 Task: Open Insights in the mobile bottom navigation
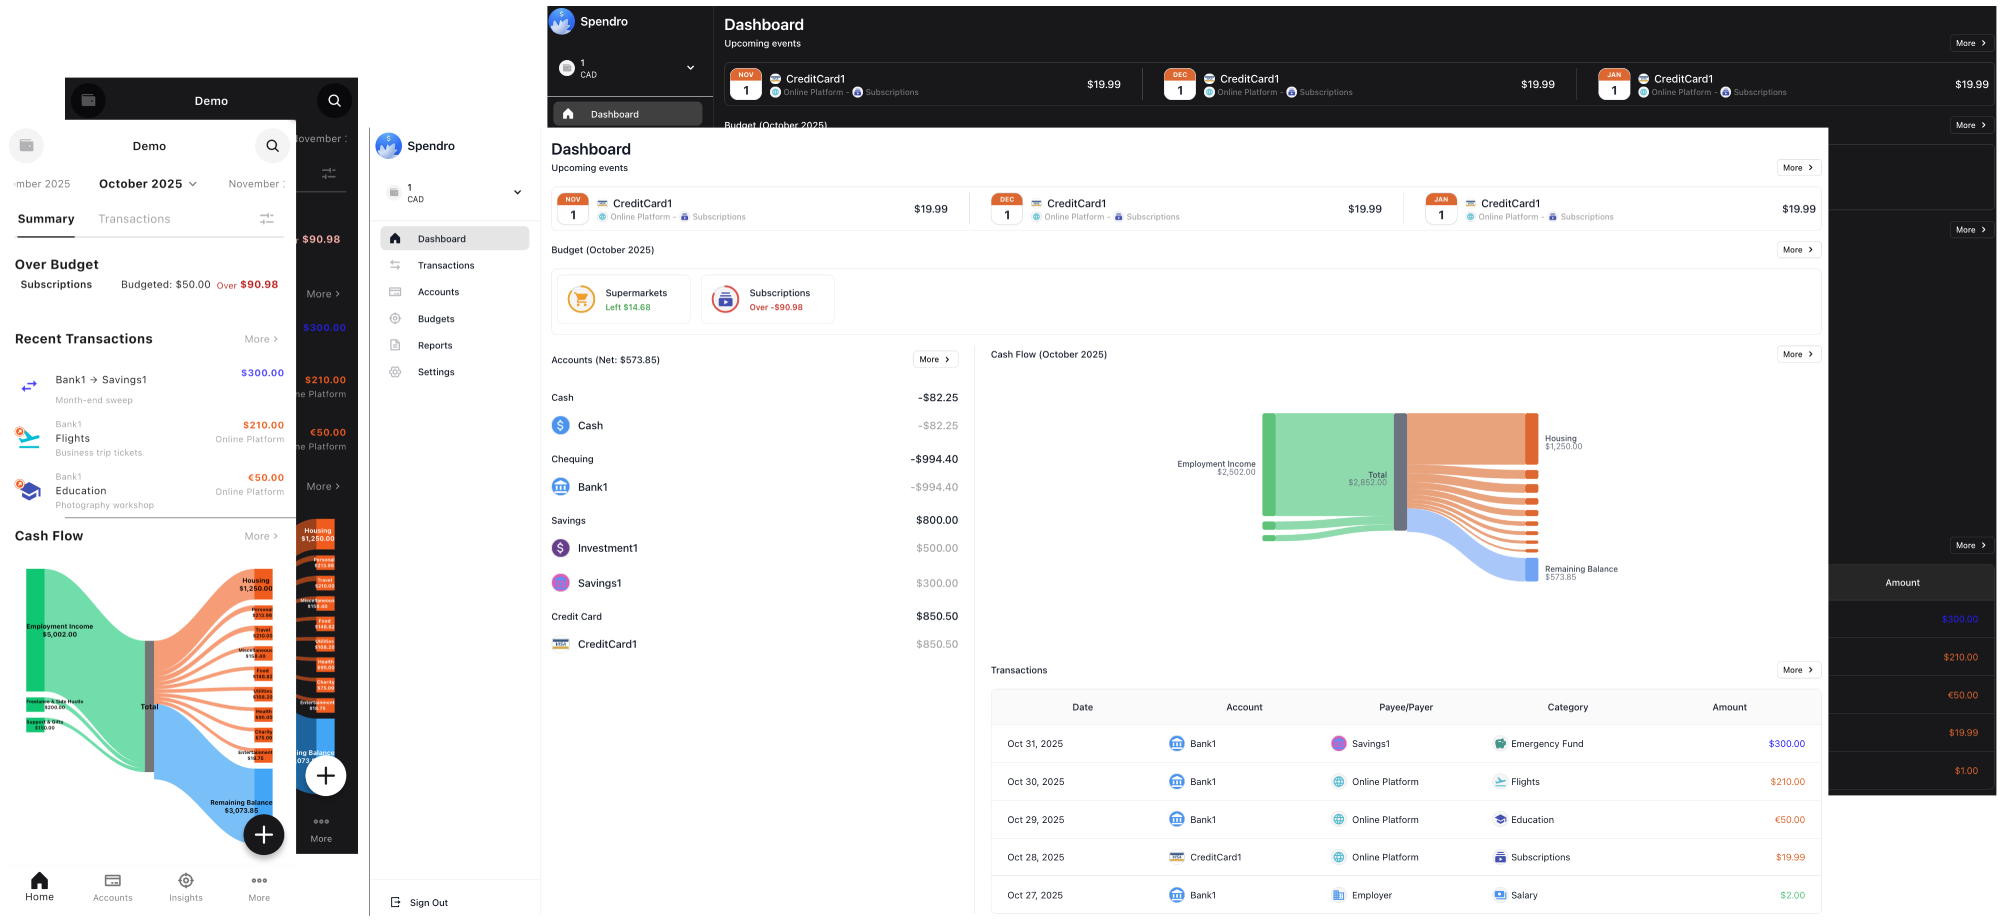[186, 886]
